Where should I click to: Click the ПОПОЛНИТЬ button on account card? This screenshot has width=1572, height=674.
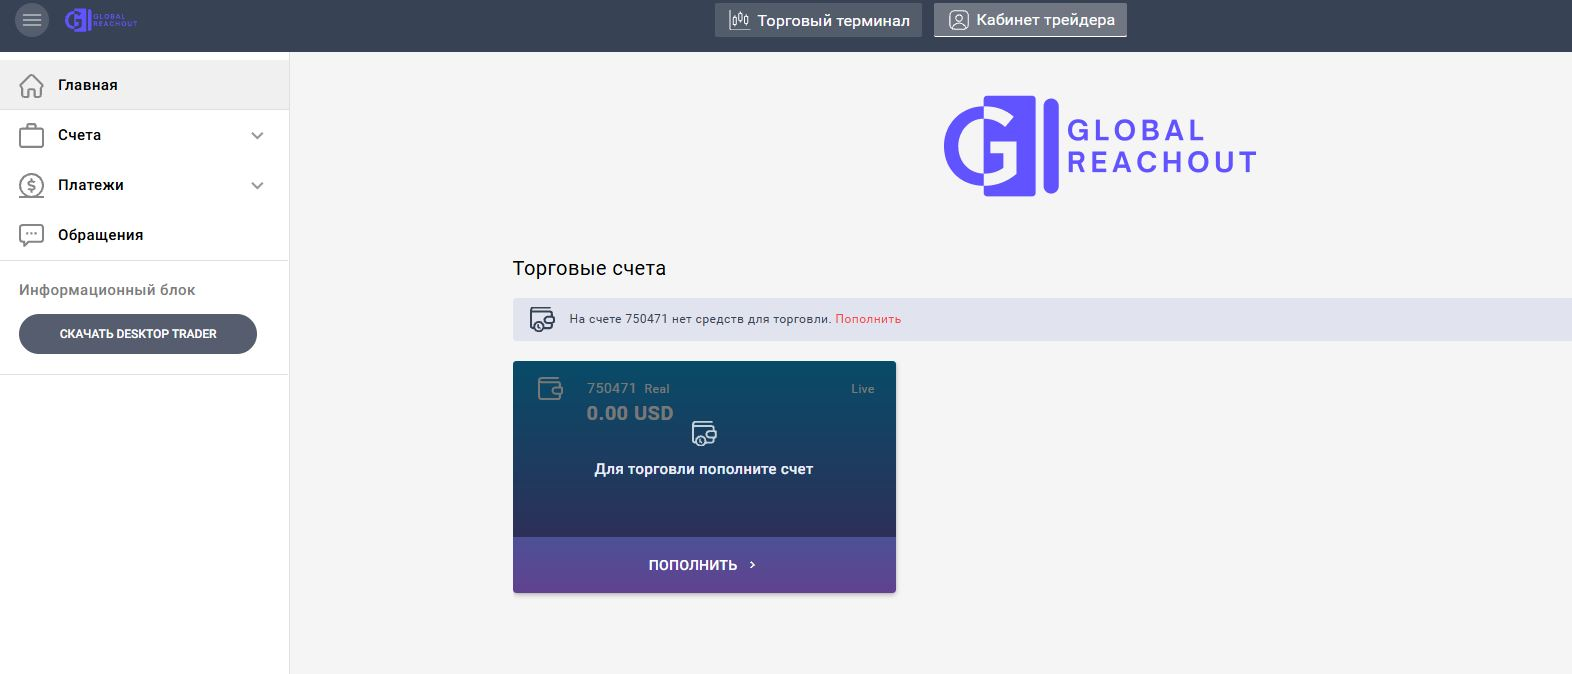coord(704,565)
